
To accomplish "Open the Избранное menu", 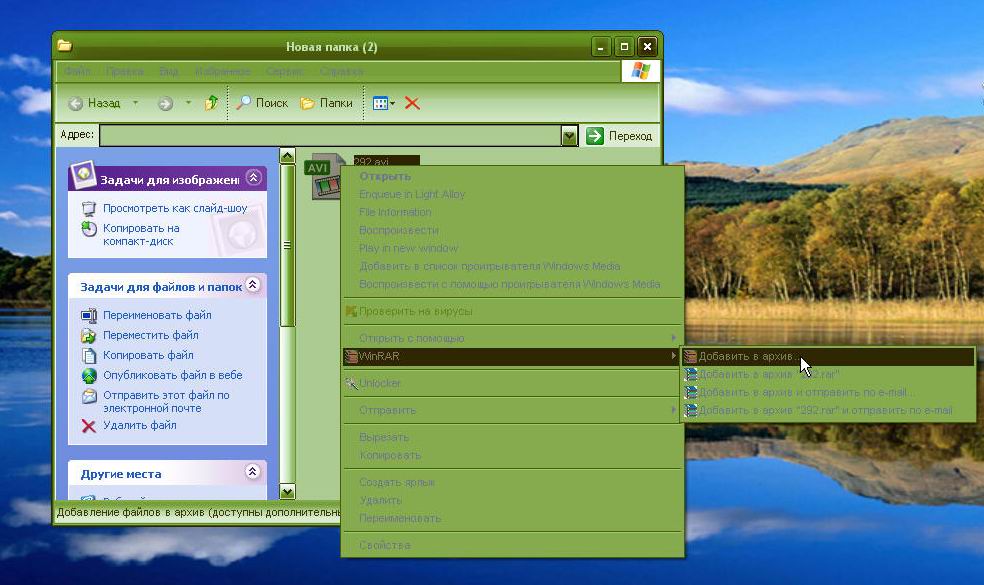I will [223, 72].
